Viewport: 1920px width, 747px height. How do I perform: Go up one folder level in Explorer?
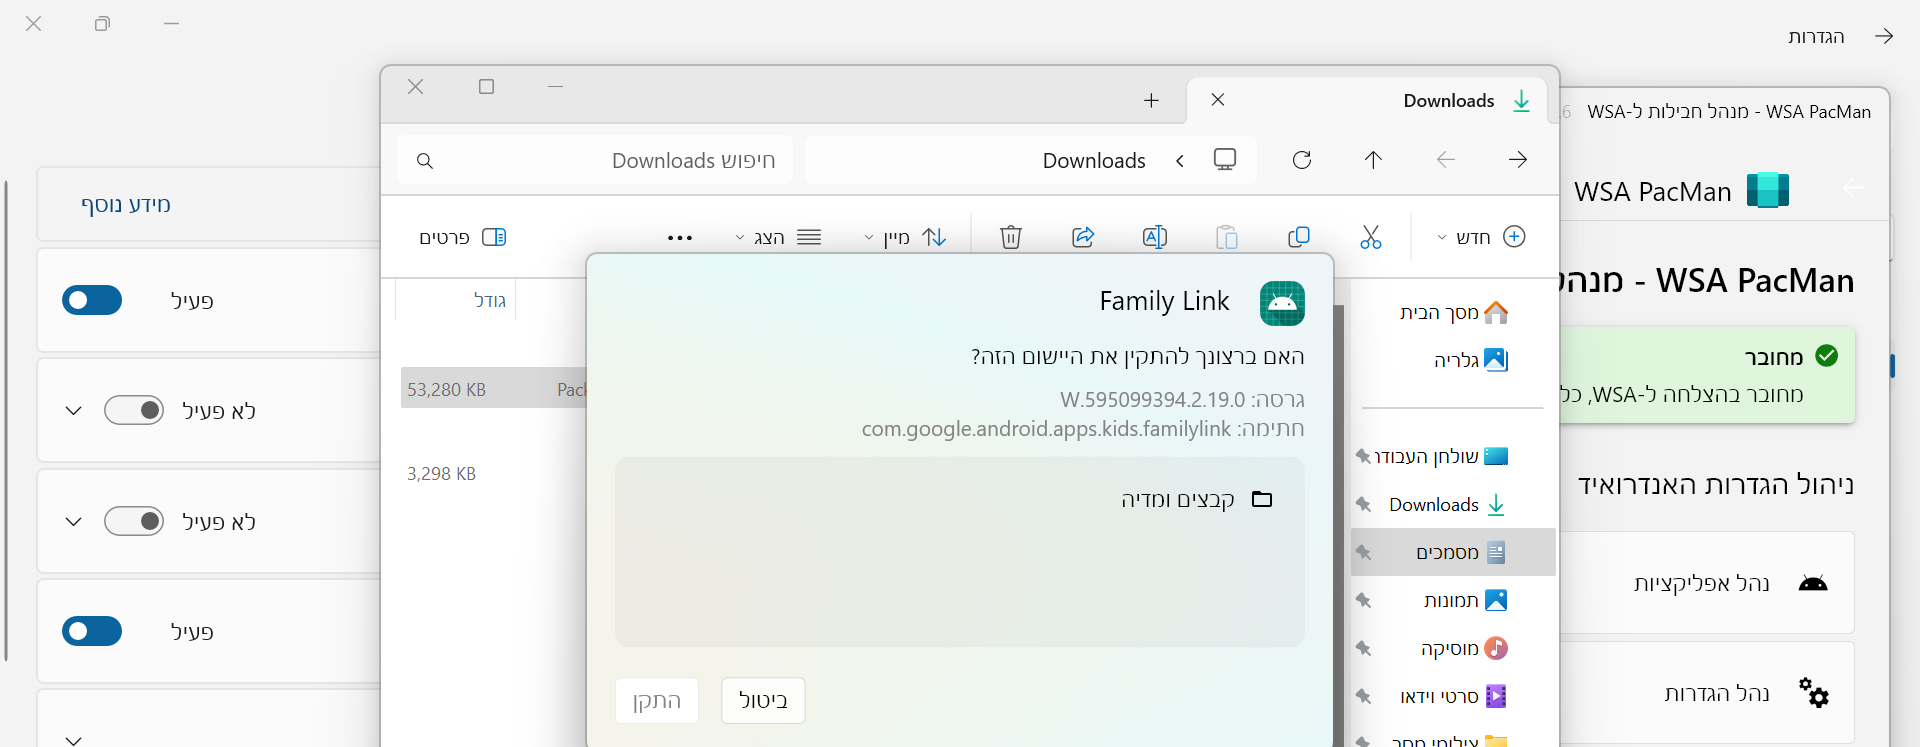point(1374,160)
